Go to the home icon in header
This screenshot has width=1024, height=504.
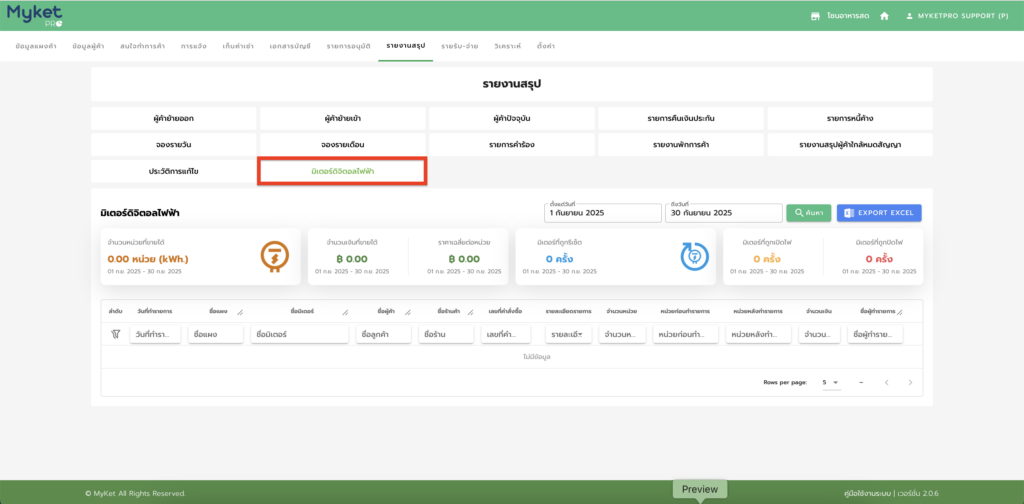[x=884, y=16]
